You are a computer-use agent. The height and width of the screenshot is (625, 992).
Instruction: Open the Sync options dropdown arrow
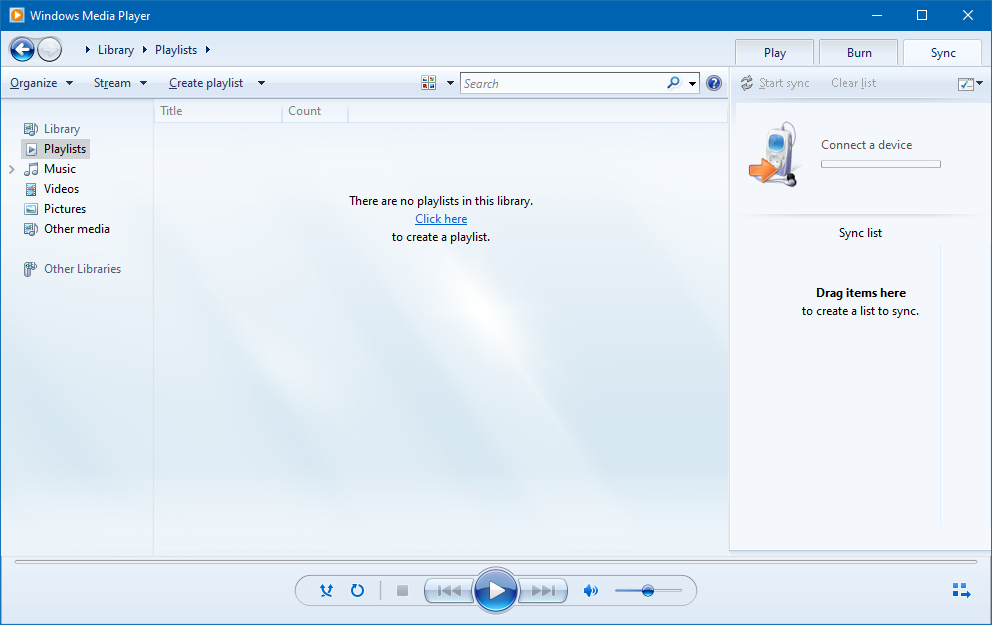tap(979, 83)
